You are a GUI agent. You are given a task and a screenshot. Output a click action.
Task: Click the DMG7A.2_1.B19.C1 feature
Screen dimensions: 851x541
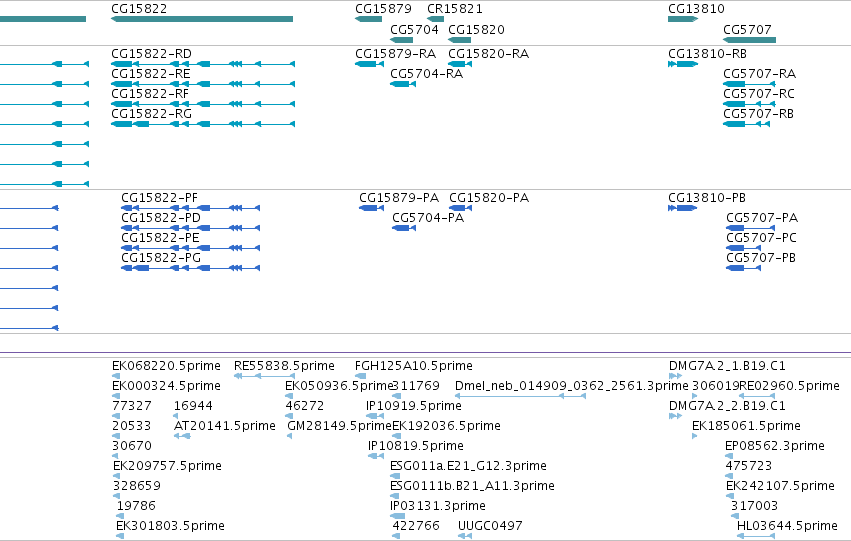pos(675,376)
